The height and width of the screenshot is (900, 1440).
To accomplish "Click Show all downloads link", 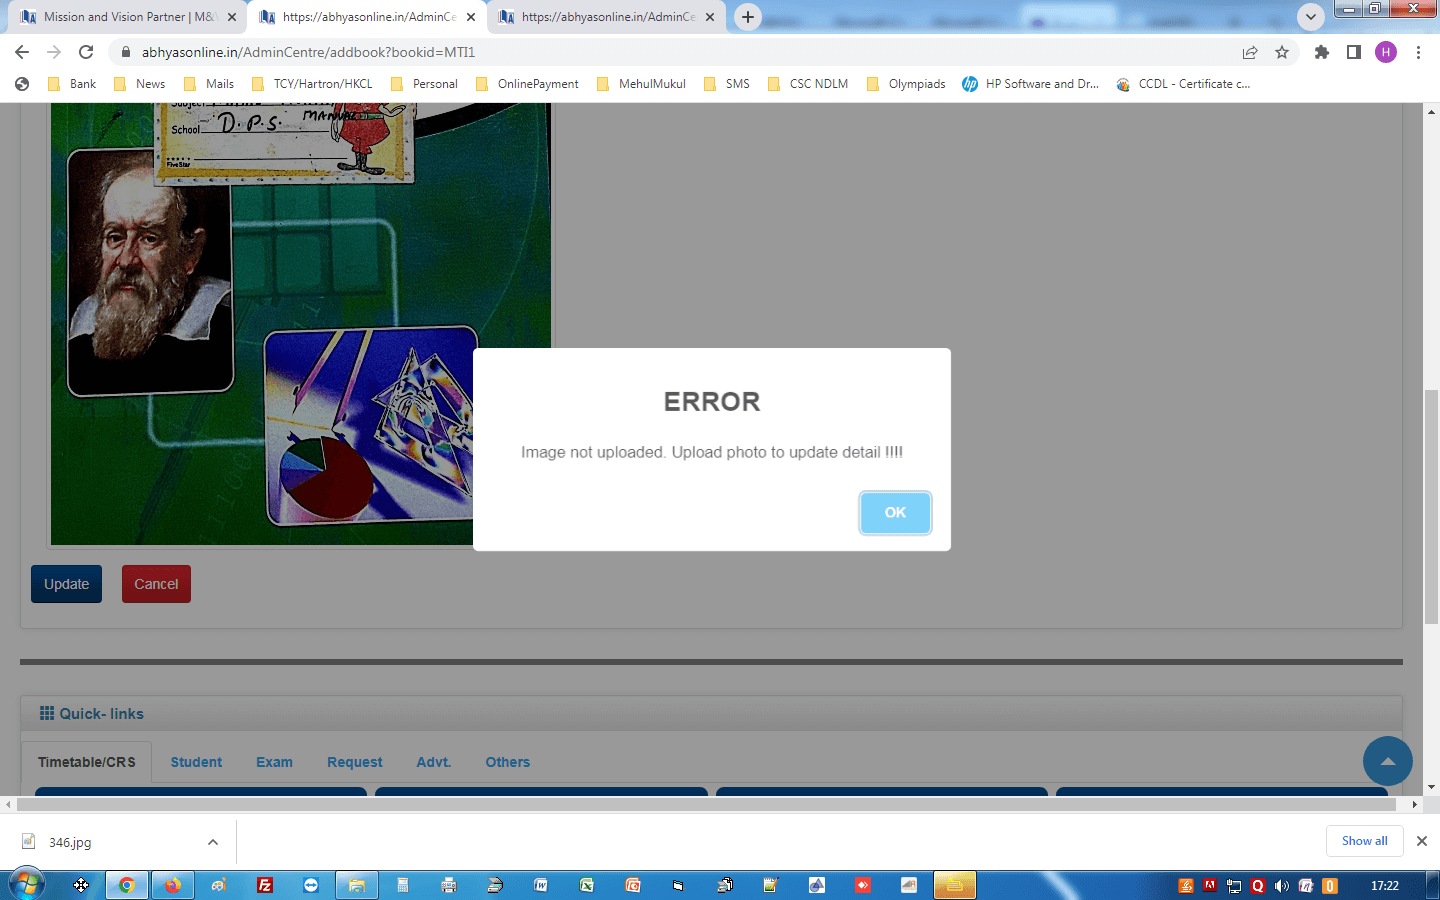I will coord(1364,841).
